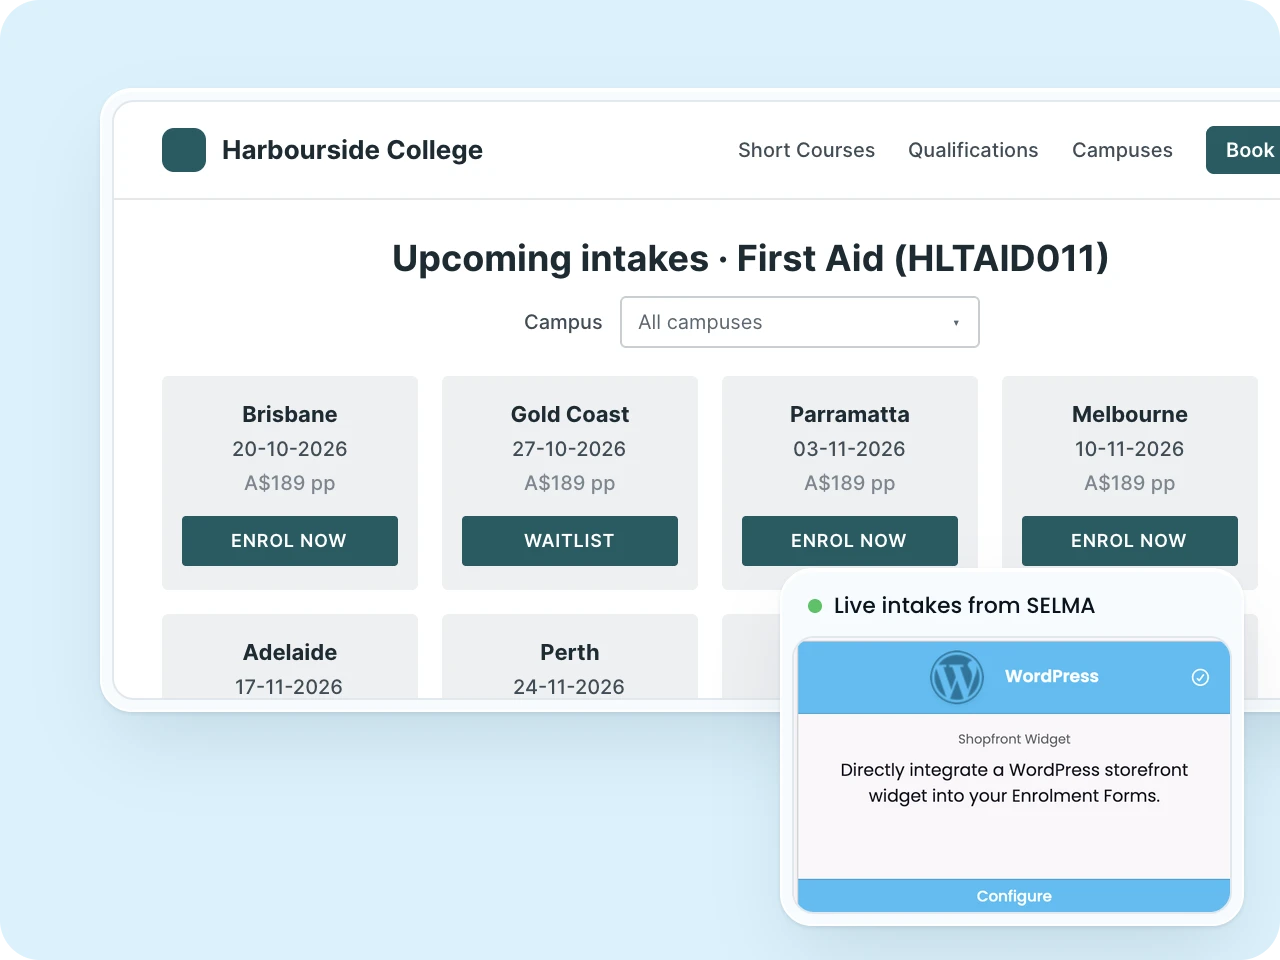Viewport: 1280px width, 960px height.
Task: Click the WordPress card title text
Action: 1052,676
